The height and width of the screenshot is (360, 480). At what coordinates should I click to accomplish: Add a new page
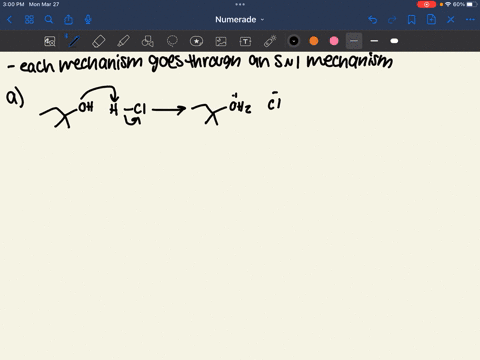coord(431,20)
